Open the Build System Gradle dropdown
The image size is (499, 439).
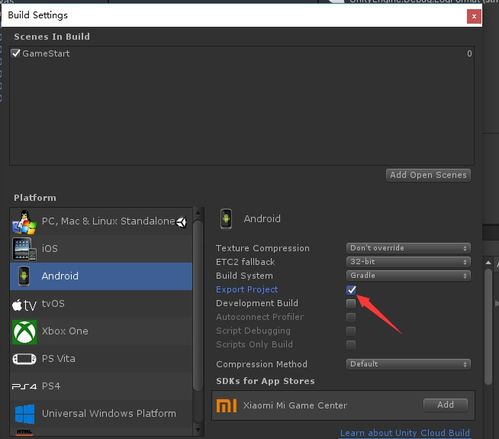[x=408, y=276]
